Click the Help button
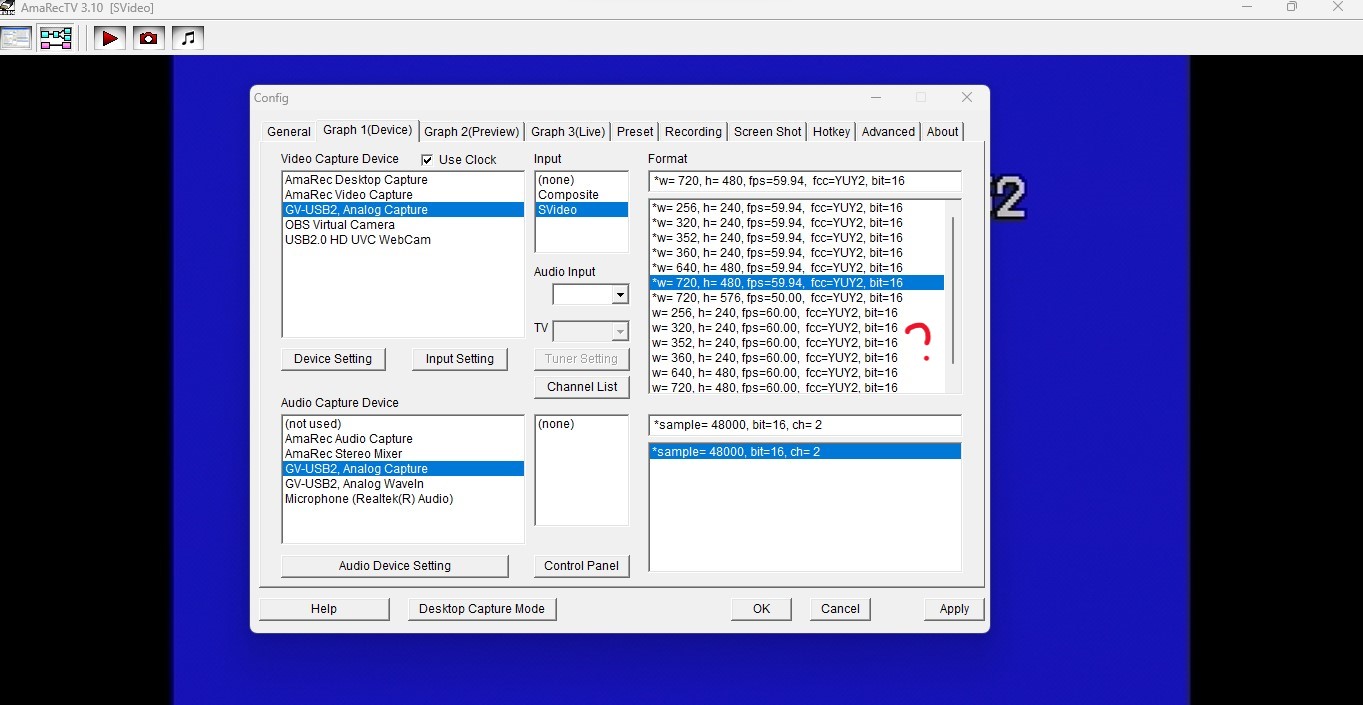The width and height of the screenshot is (1363, 705). (324, 609)
